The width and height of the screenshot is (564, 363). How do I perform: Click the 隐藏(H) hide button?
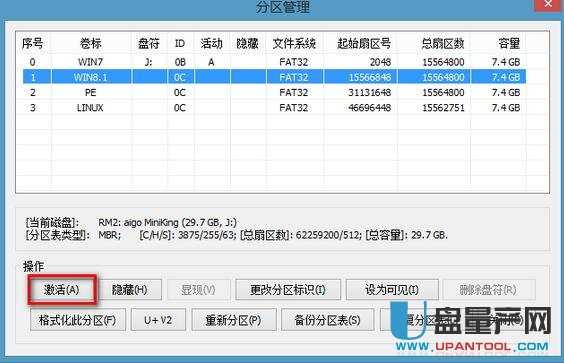(129, 290)
